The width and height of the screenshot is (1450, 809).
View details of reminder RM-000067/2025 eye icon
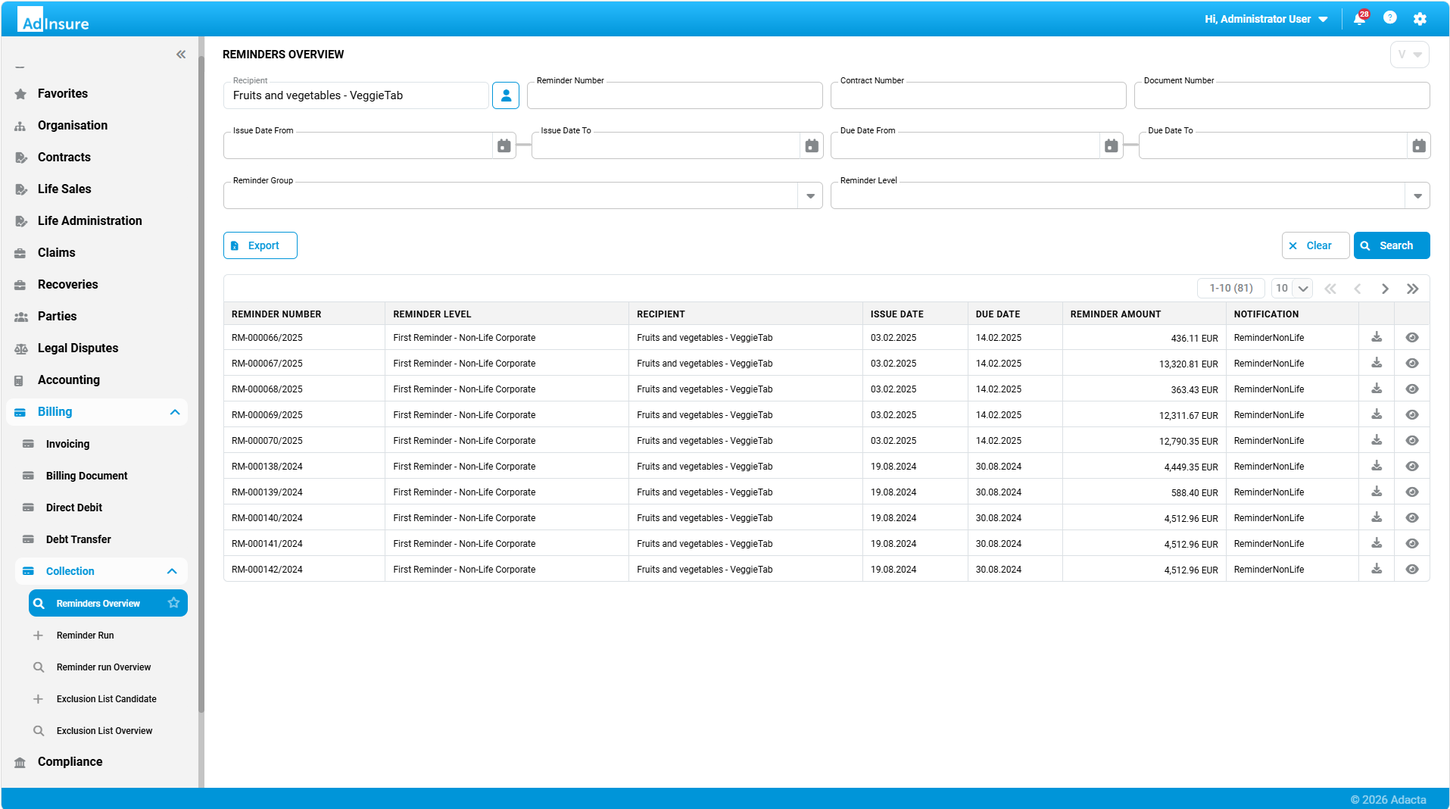1412,363
